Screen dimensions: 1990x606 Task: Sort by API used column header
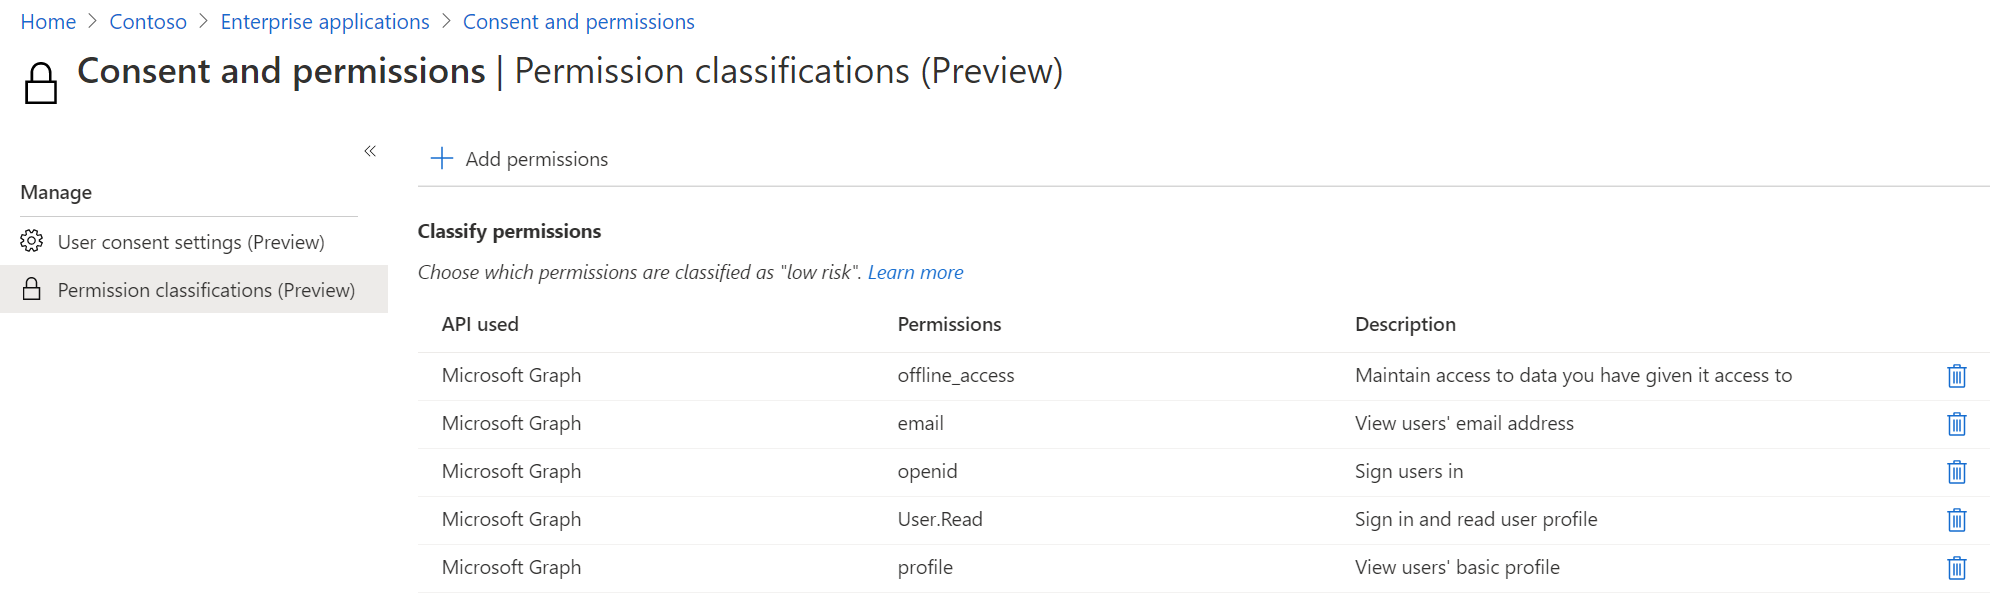(x=480, y=324)
